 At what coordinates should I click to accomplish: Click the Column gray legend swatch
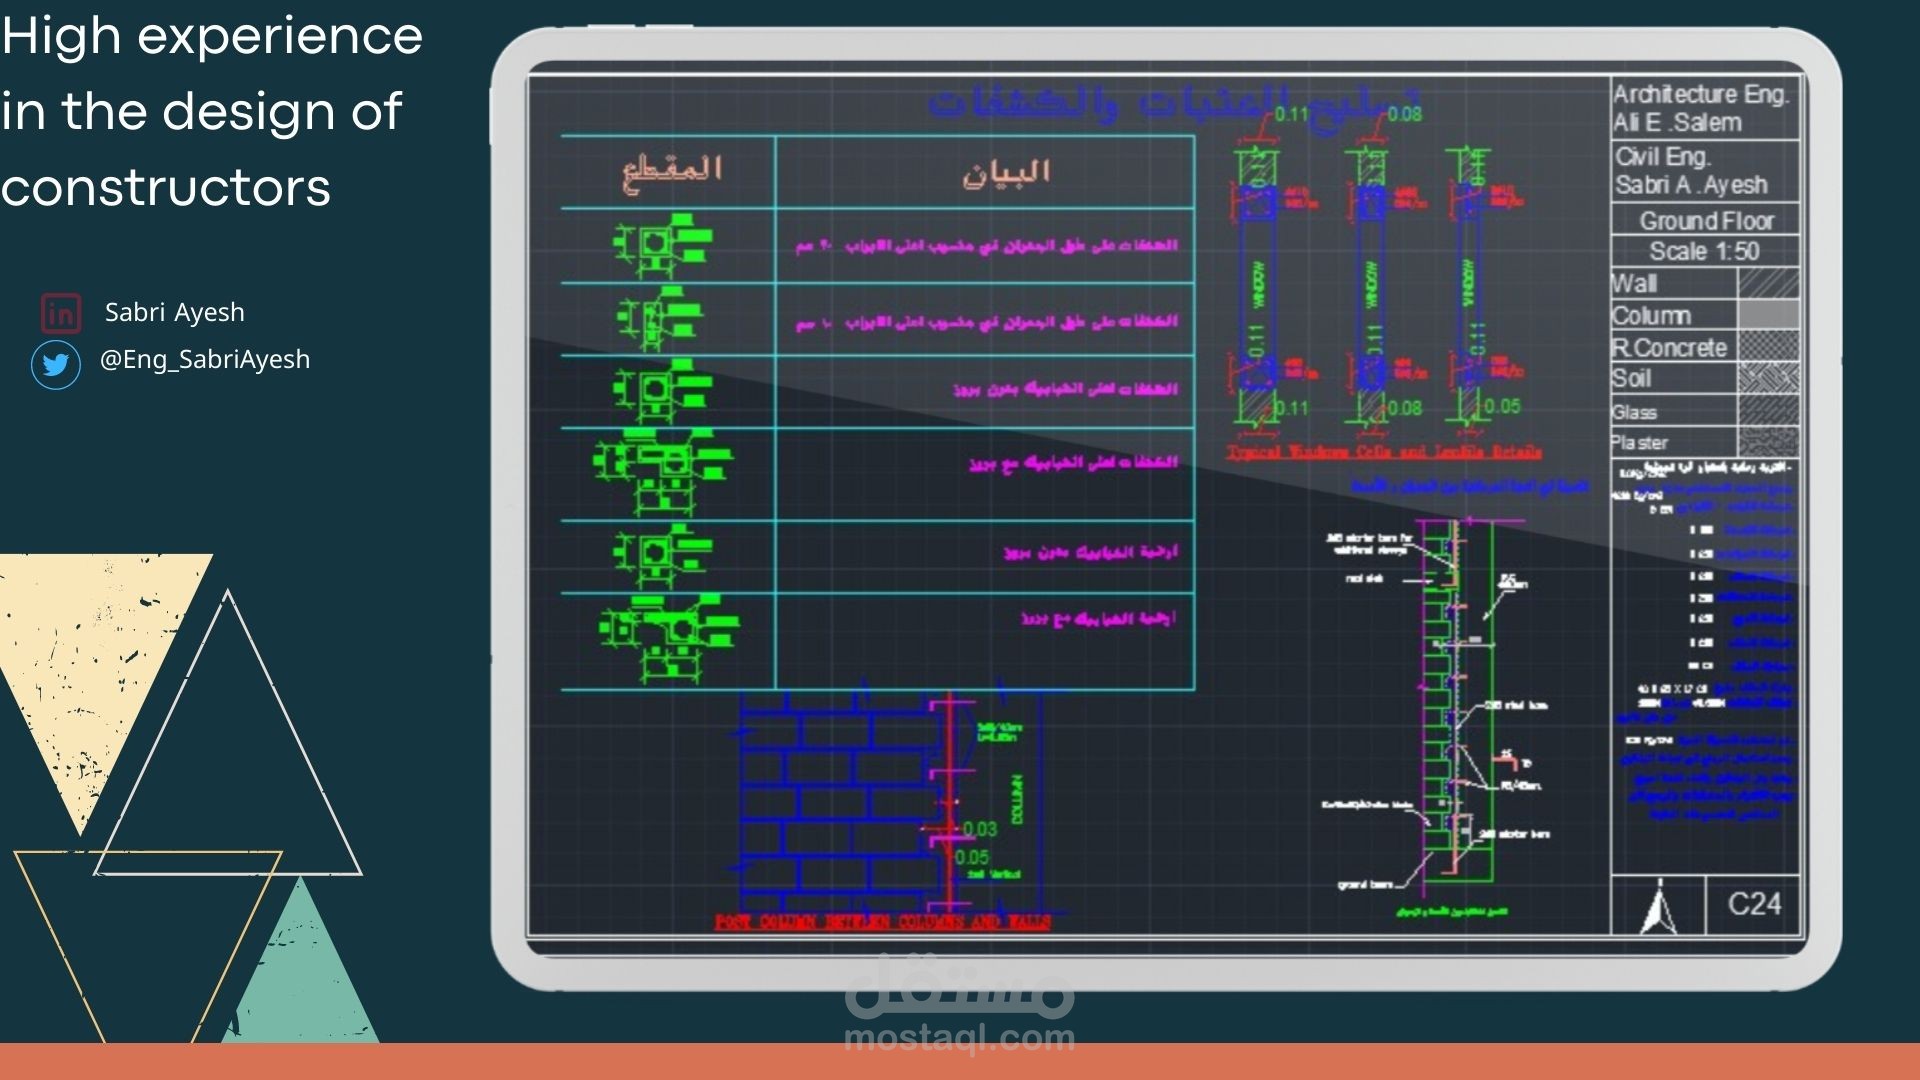pyautogui.click(x=1768, y=315)
